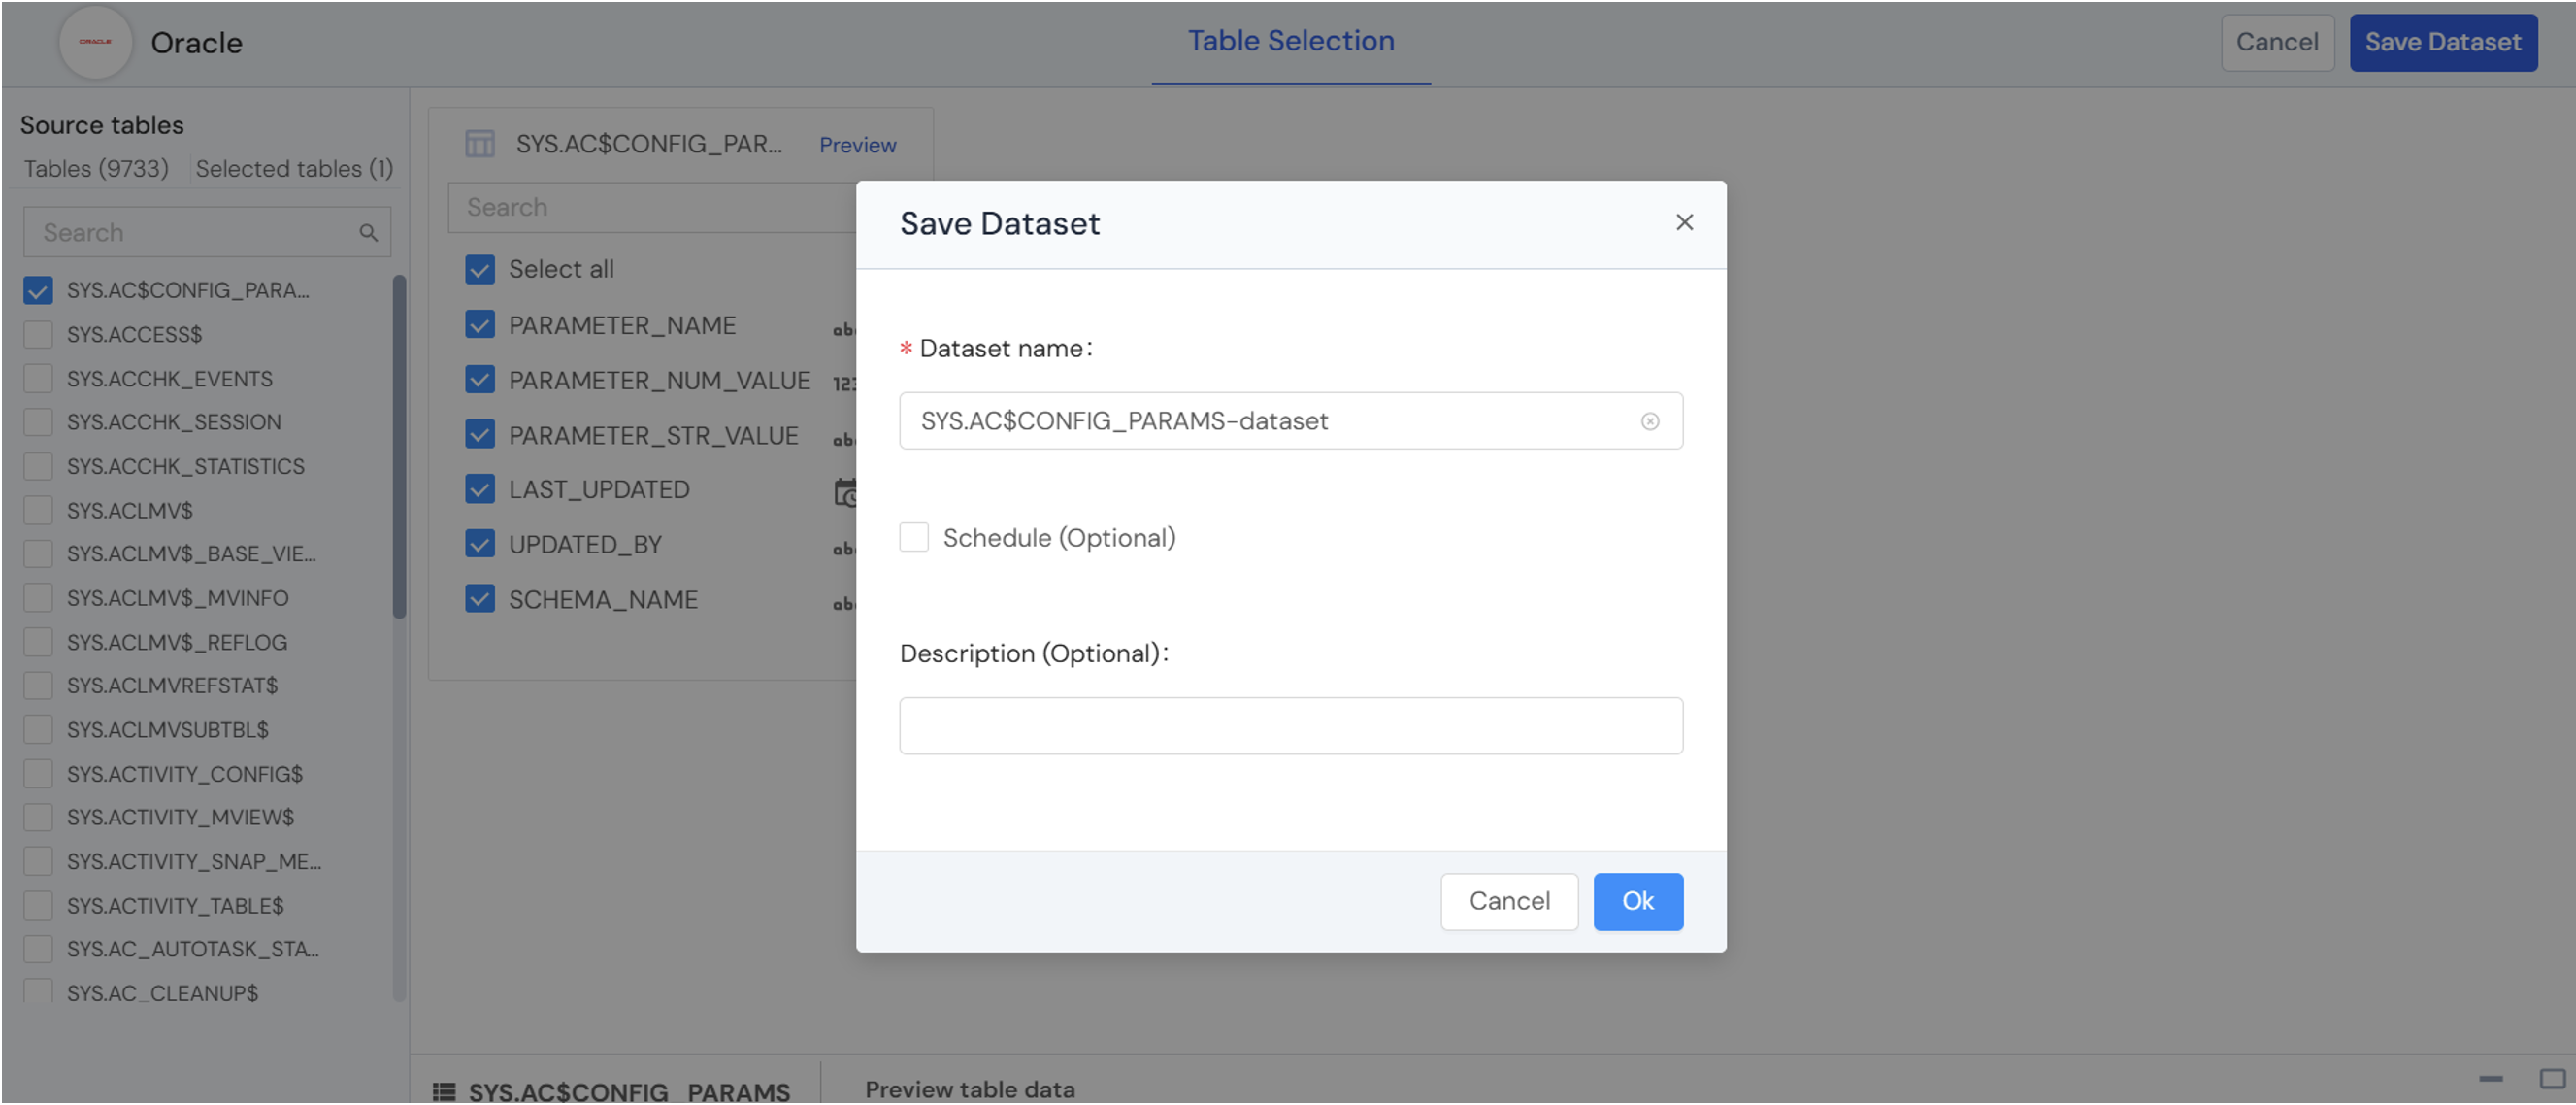2576x1105 pixels.
Task: Check the SYS.ACCESS$ table checkbox
Action: coord(38,334)
